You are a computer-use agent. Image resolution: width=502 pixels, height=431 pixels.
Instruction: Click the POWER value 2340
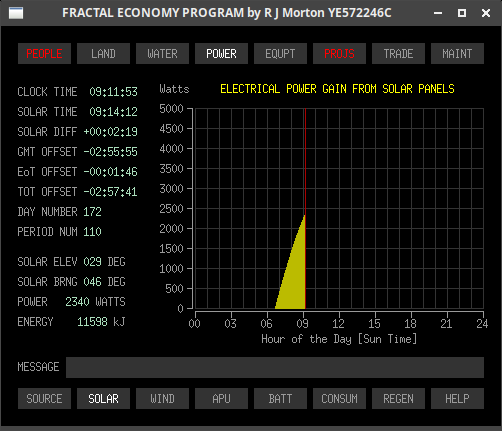click(77, 302)
